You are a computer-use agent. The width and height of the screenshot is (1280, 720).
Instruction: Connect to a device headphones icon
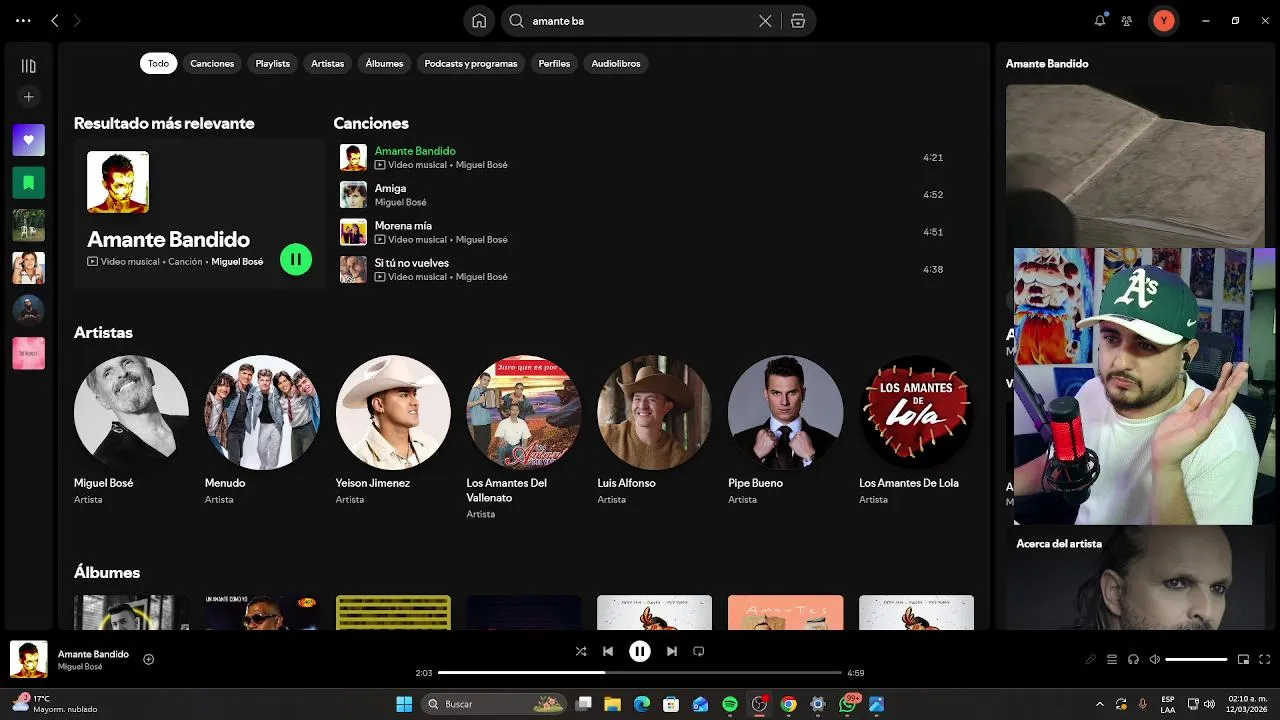pyautogui.click(x=1133, y=659)
